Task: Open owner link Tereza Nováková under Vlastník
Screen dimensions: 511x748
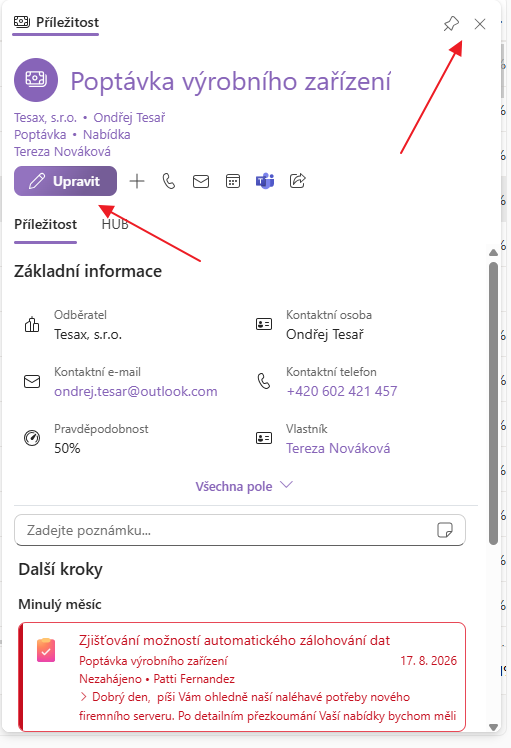Action: point(338,448)
